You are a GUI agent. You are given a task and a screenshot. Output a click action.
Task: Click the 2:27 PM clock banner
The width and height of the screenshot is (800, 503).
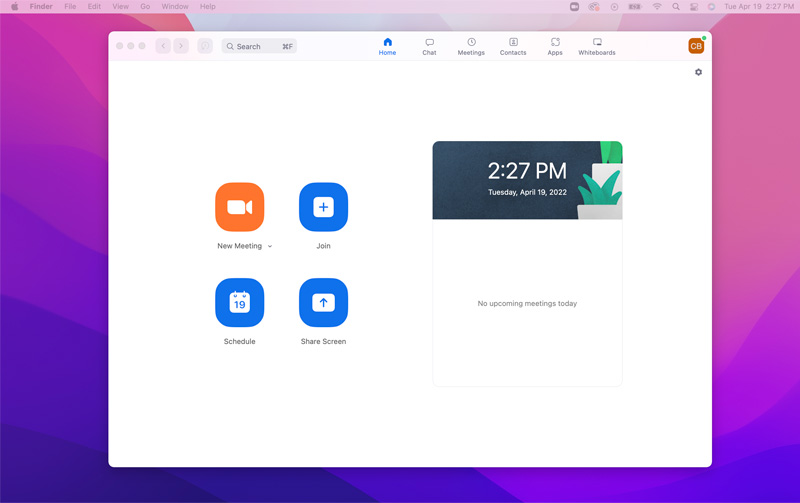(527, 180)
